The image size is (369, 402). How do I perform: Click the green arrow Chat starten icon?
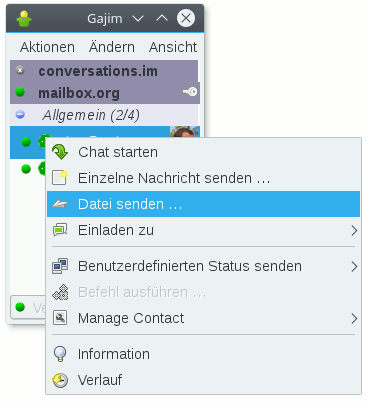click(60, 152)
